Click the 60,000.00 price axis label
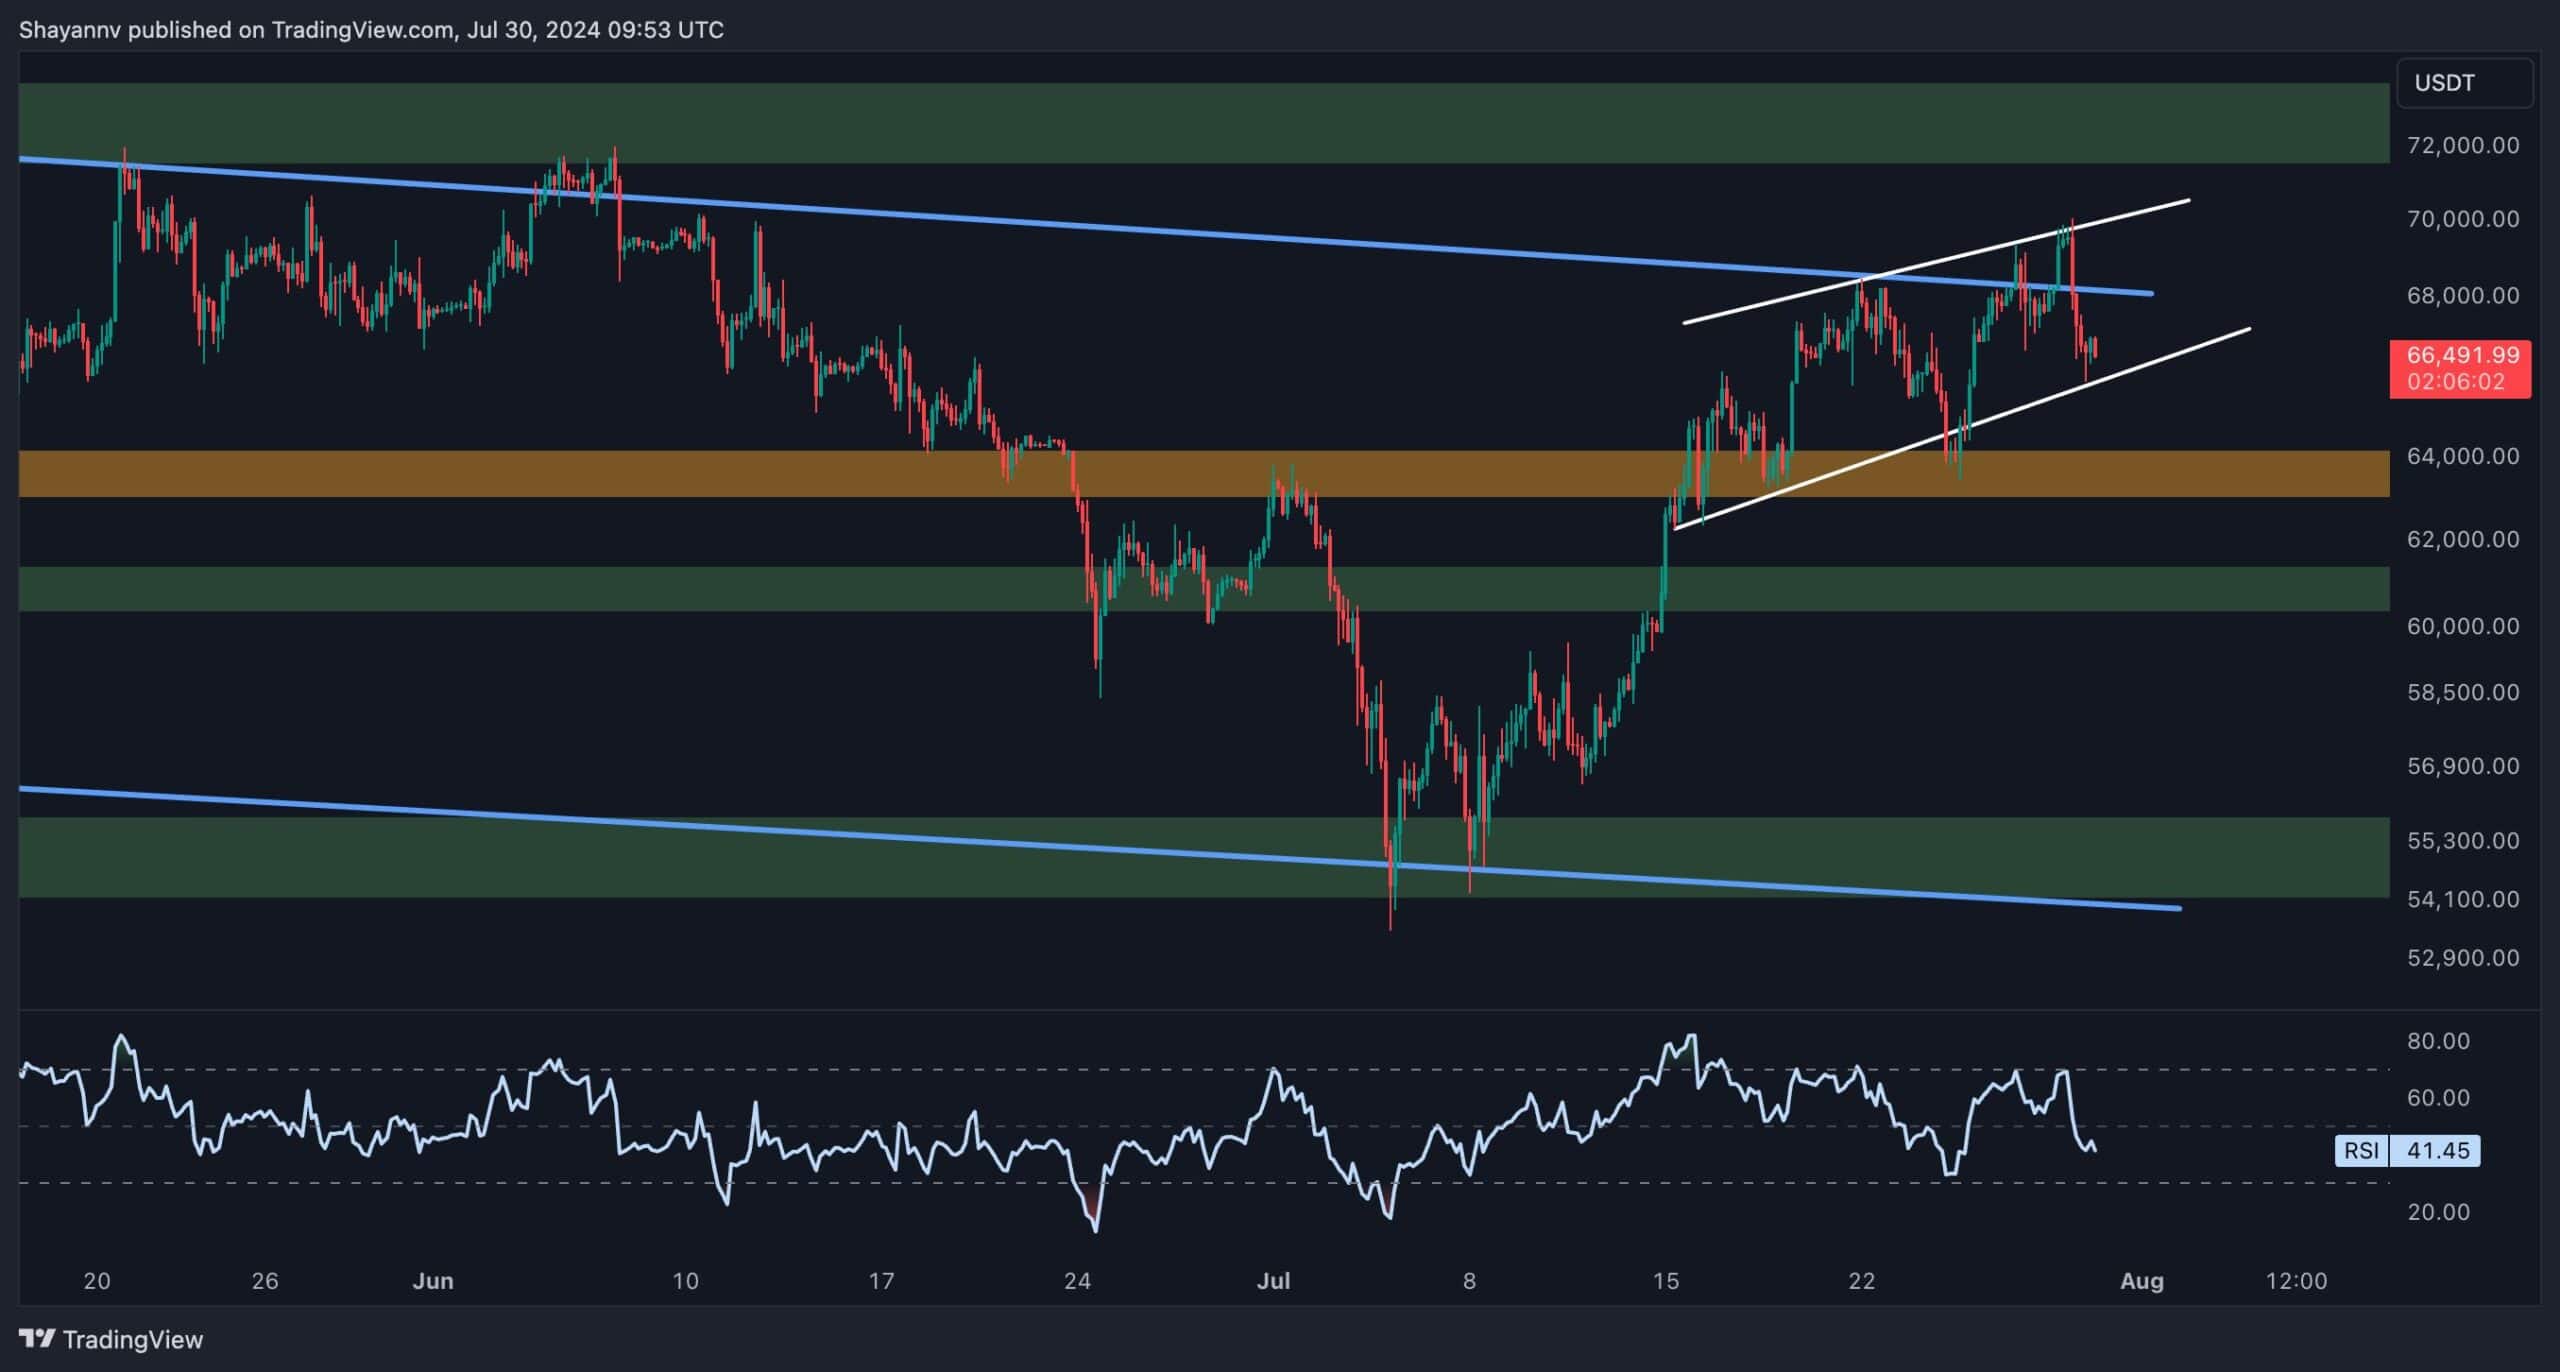The image size is (2560, 1372). [x=2462, y=626]
